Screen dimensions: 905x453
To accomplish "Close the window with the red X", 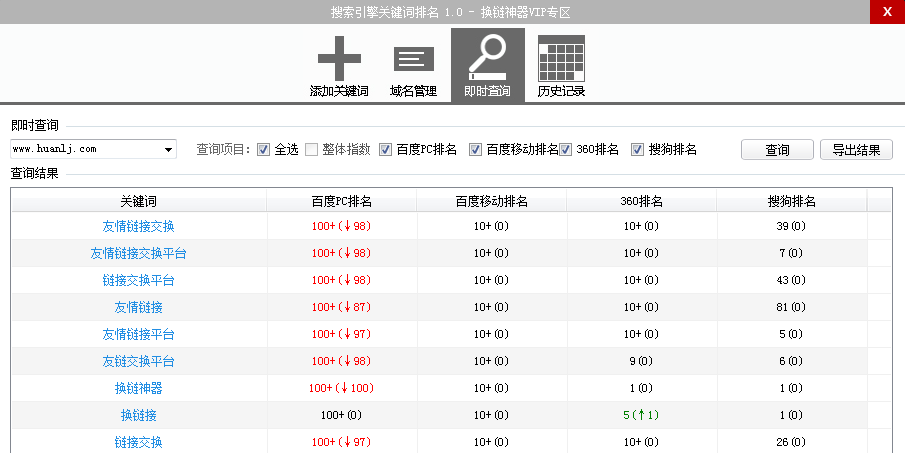I will (x=887, y=12).
